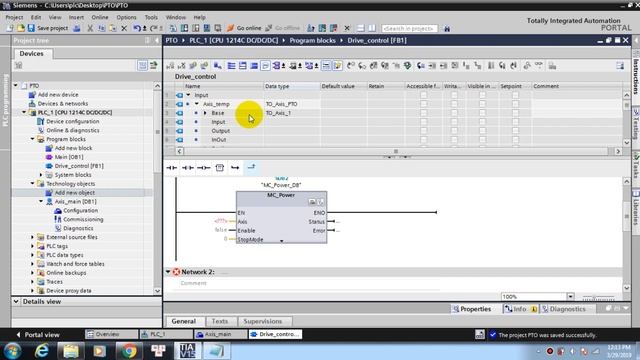
Task: Expand the System blocks tree folder
Action: click(x=41, y=175)
